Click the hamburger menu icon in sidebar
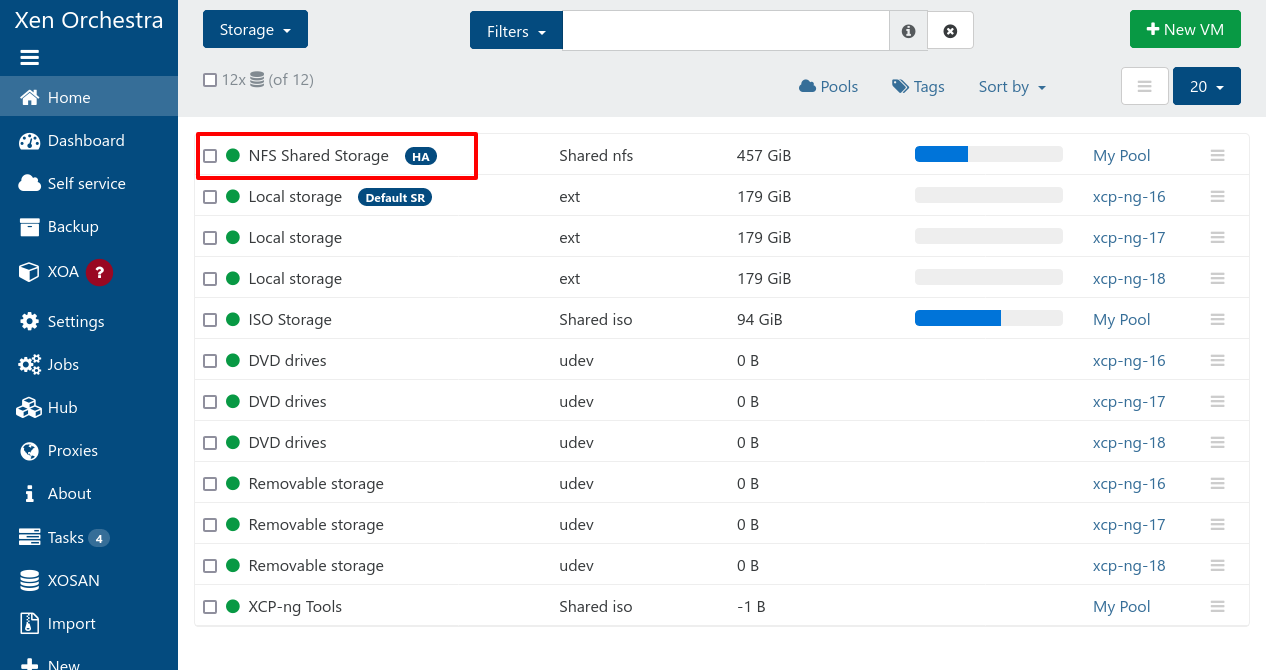 point(30,58)
